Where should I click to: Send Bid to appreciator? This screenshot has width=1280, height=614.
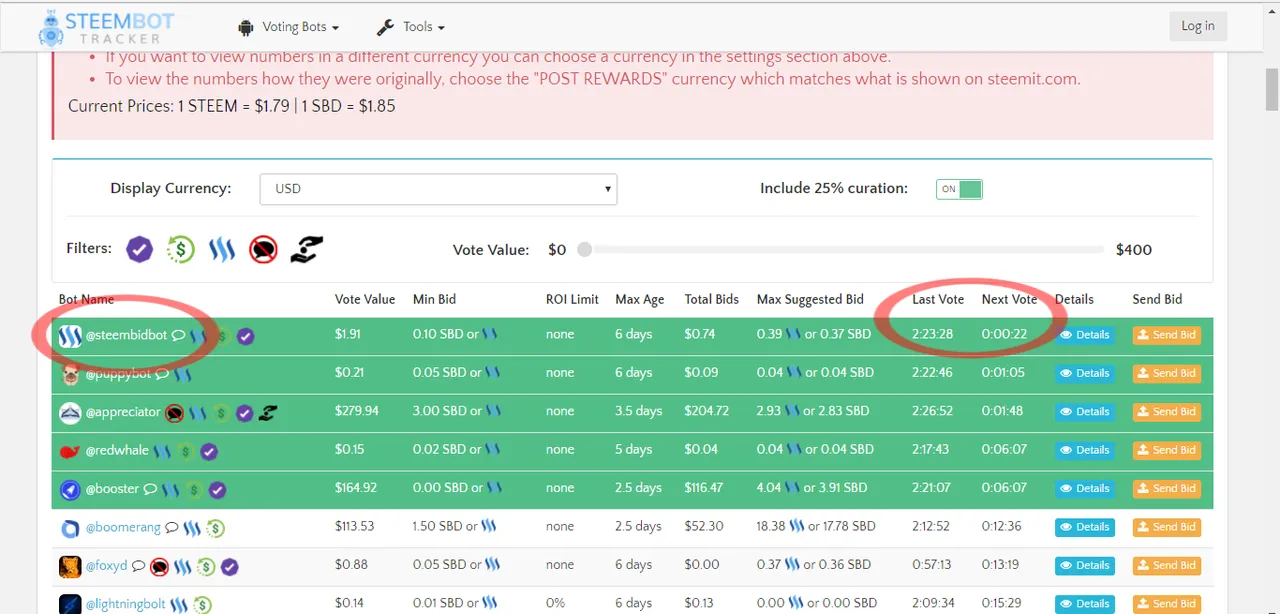(1167, 411)
